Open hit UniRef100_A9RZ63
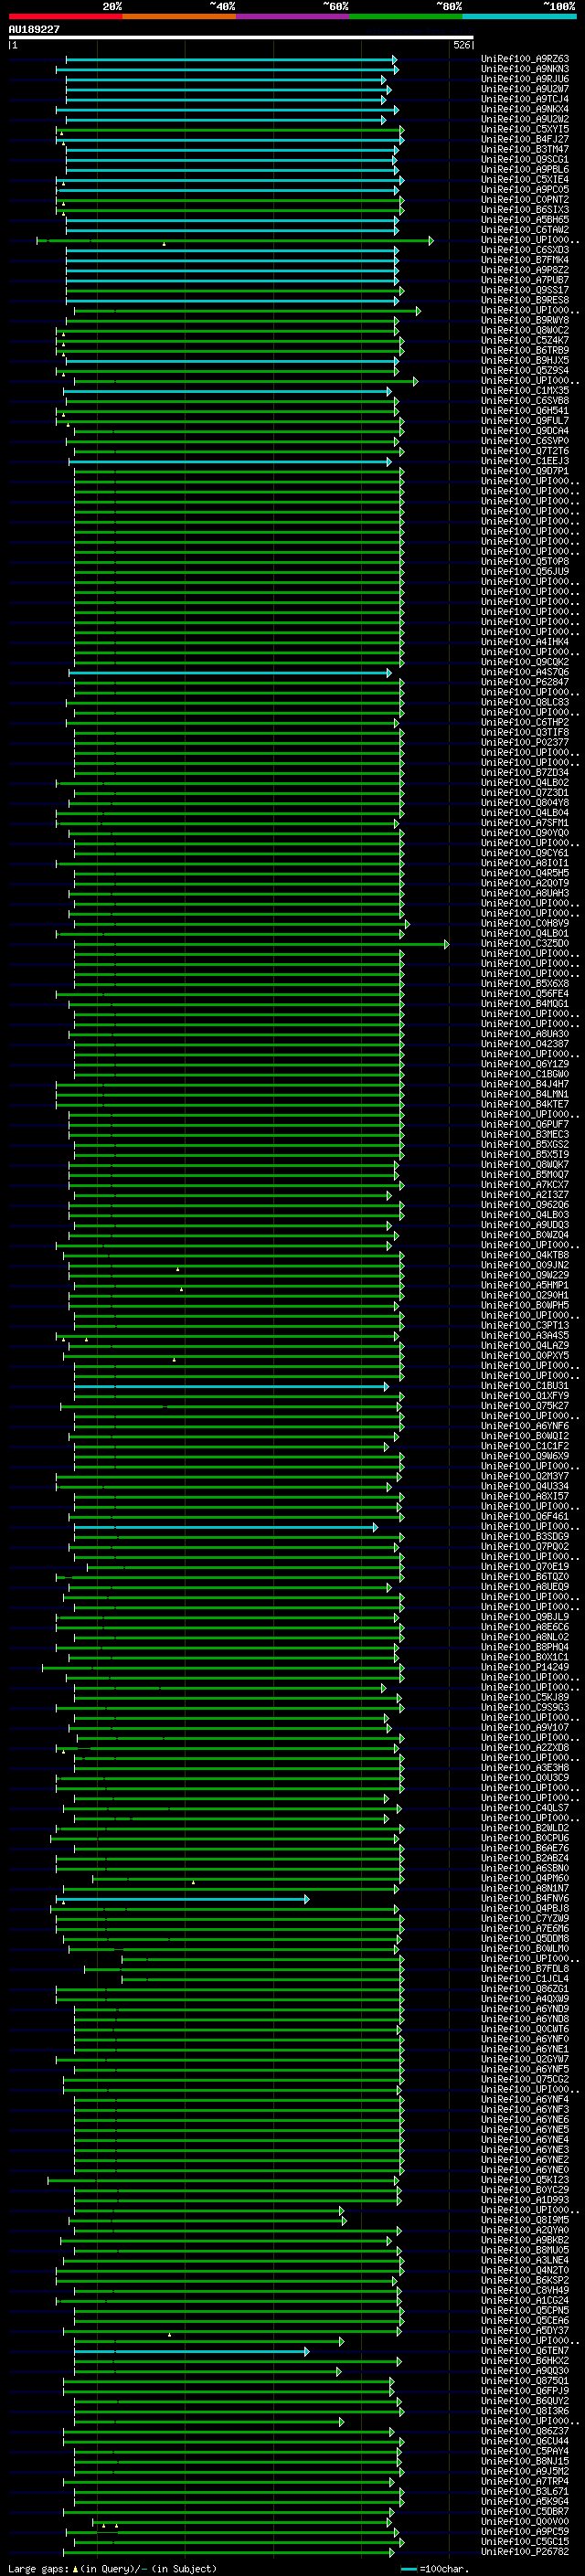This screenshot has height=2576, width=585. click(x=525, y=59)
